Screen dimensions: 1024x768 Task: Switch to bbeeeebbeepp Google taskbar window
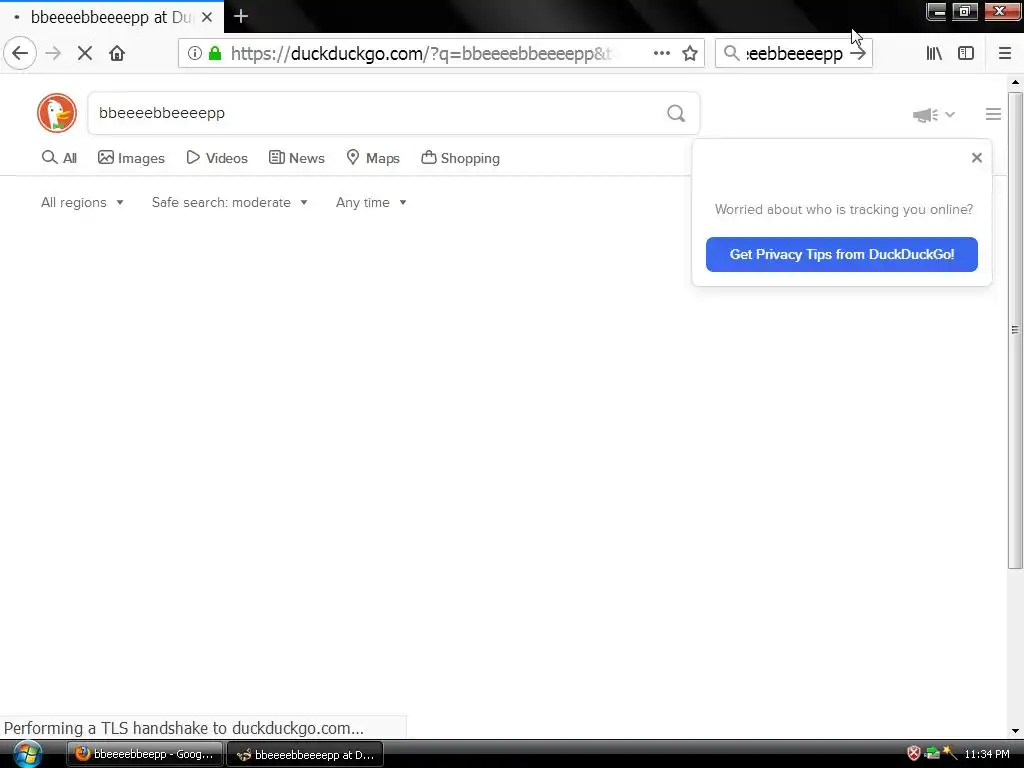pyautogui.click(x=144, y=754)
